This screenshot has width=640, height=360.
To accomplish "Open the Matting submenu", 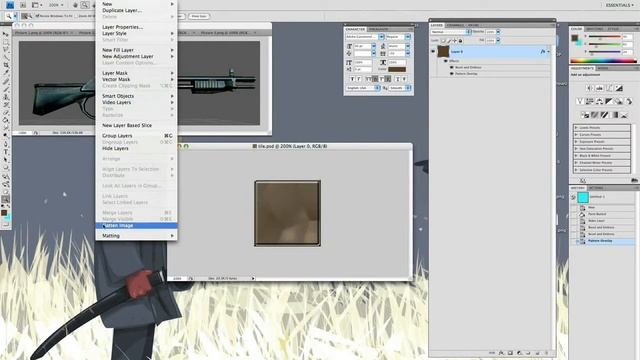I will pos(136,236).
